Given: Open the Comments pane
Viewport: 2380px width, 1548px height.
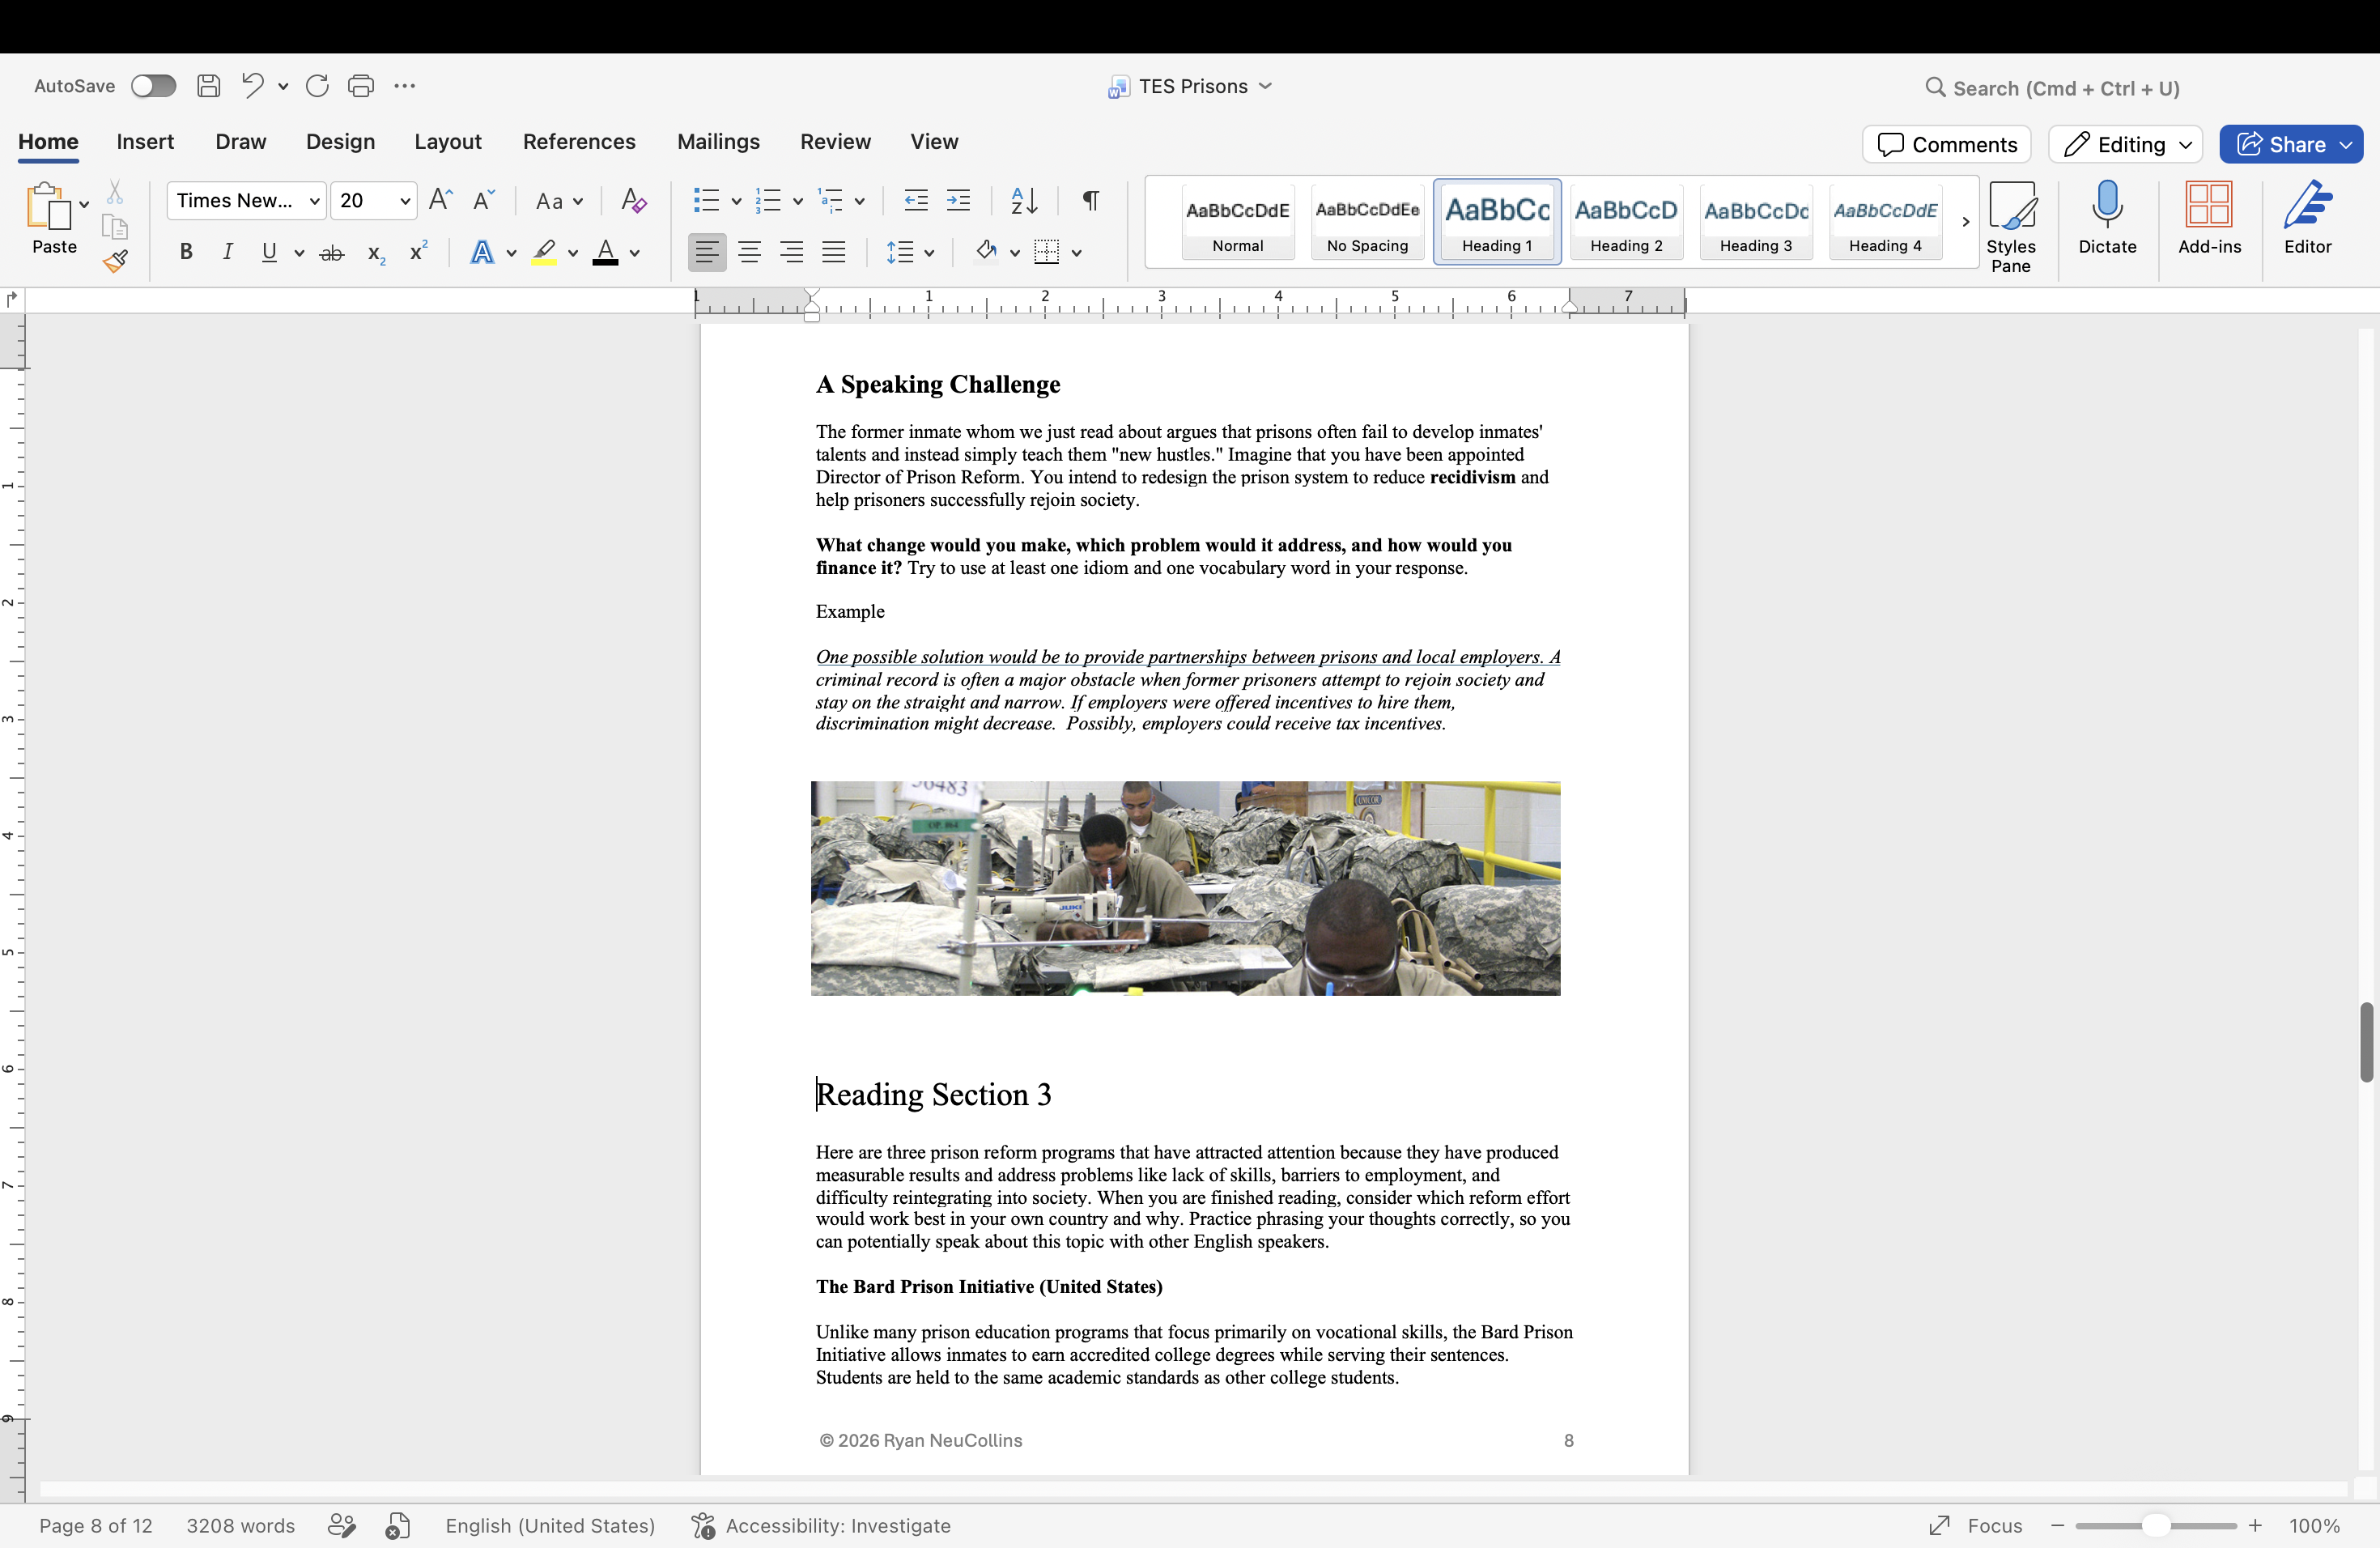Looking at the screenshot, I should pos(1946,144).
